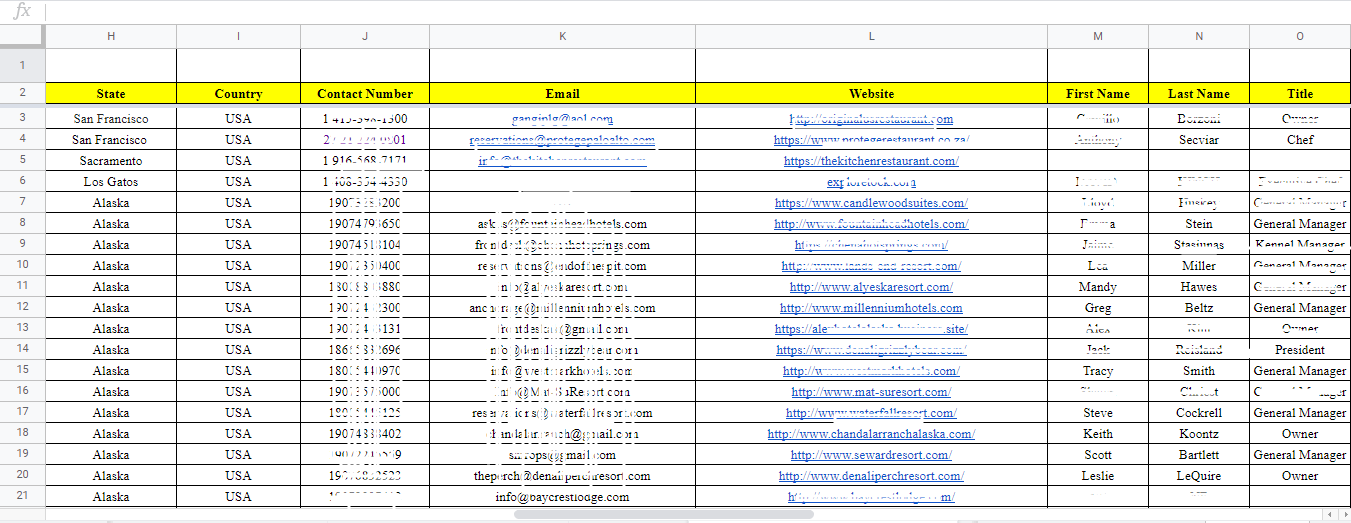This screenshot has height=523, width=1351.
Task: Select the cell containing Bartlett
Action: 1199,455
